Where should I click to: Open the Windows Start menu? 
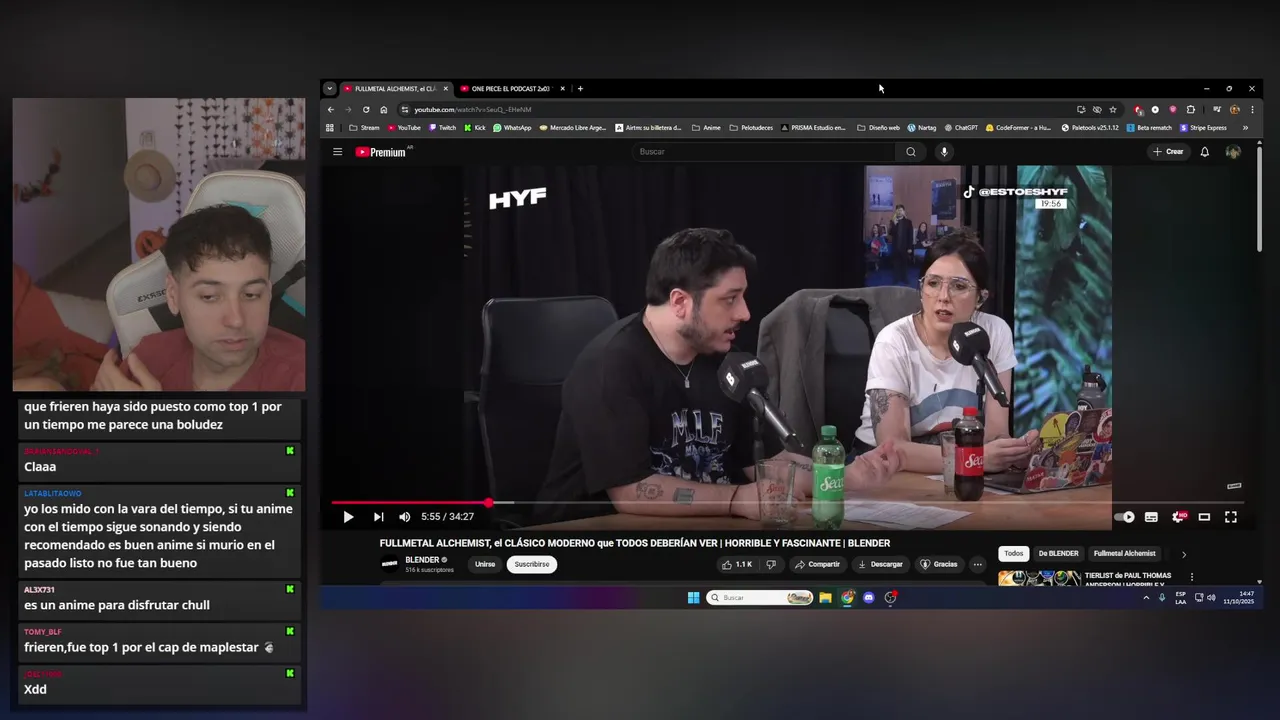pyautogui.click(x=693, y=598)
